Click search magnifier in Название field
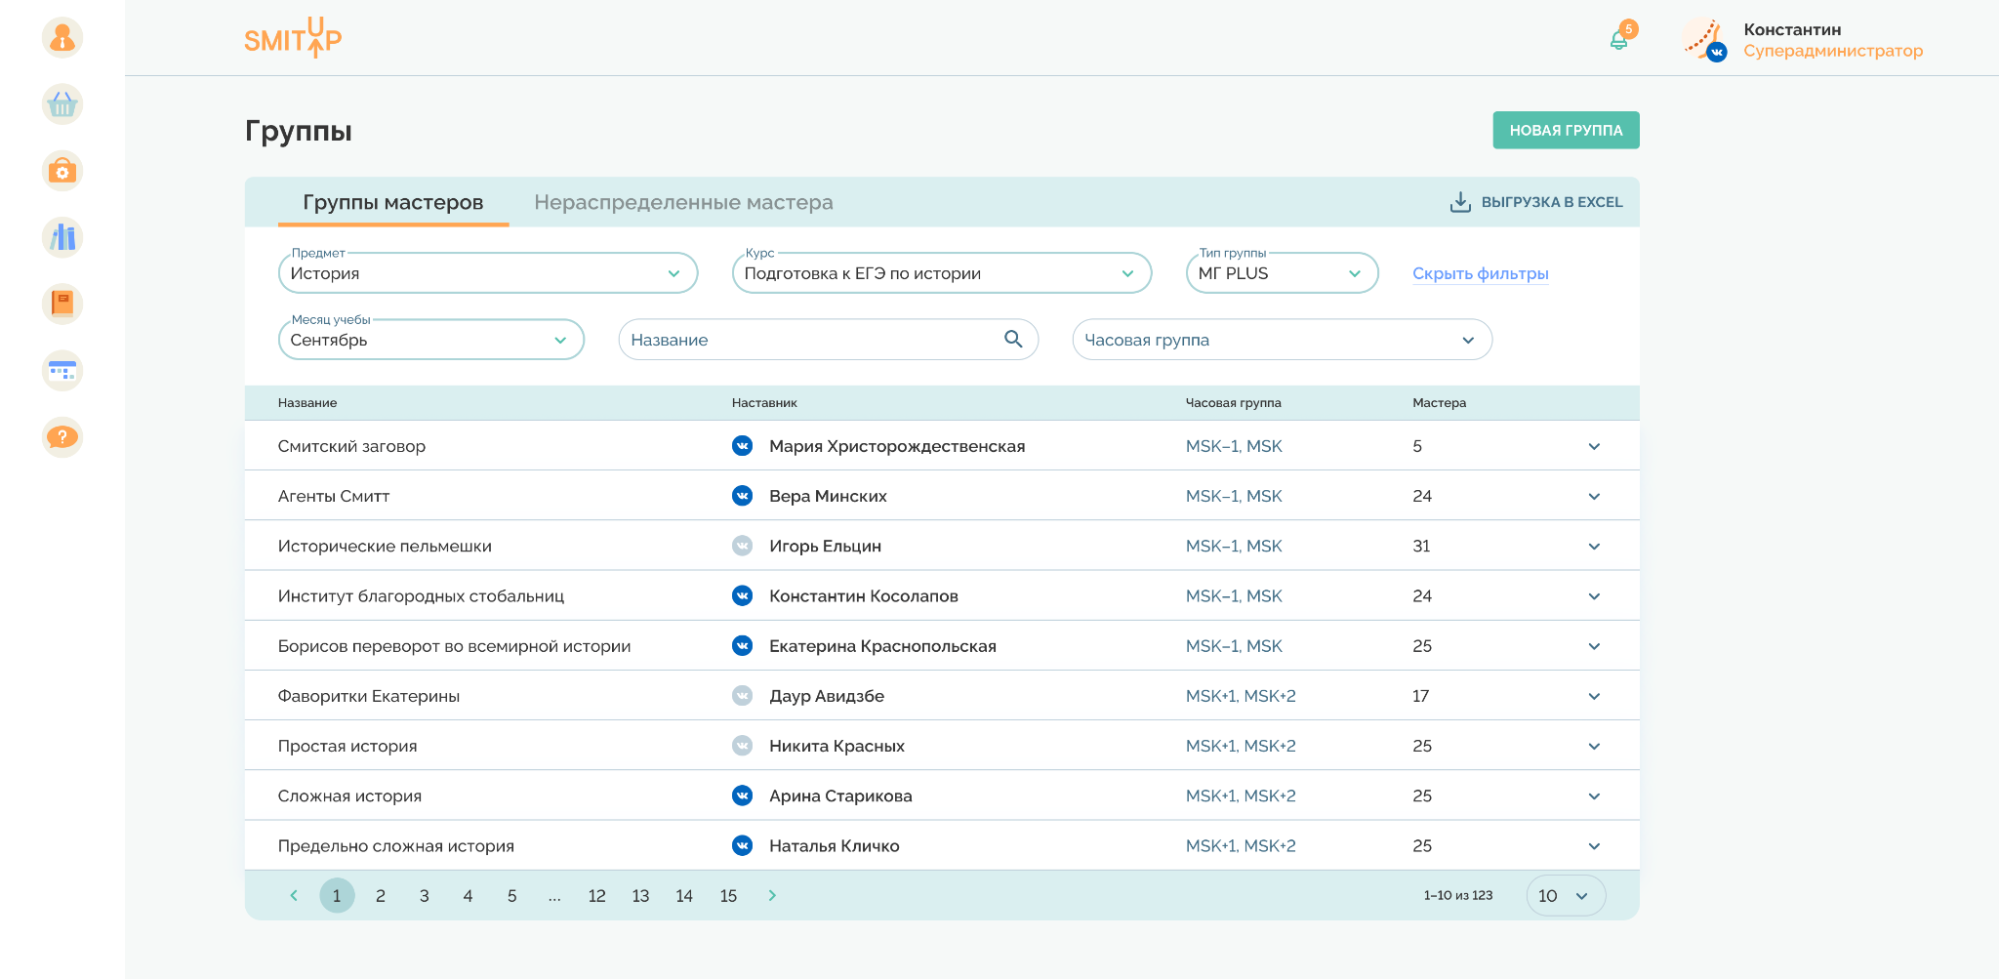The width and height of the screenshot is (1999, 980). [x=1013, y=339]
